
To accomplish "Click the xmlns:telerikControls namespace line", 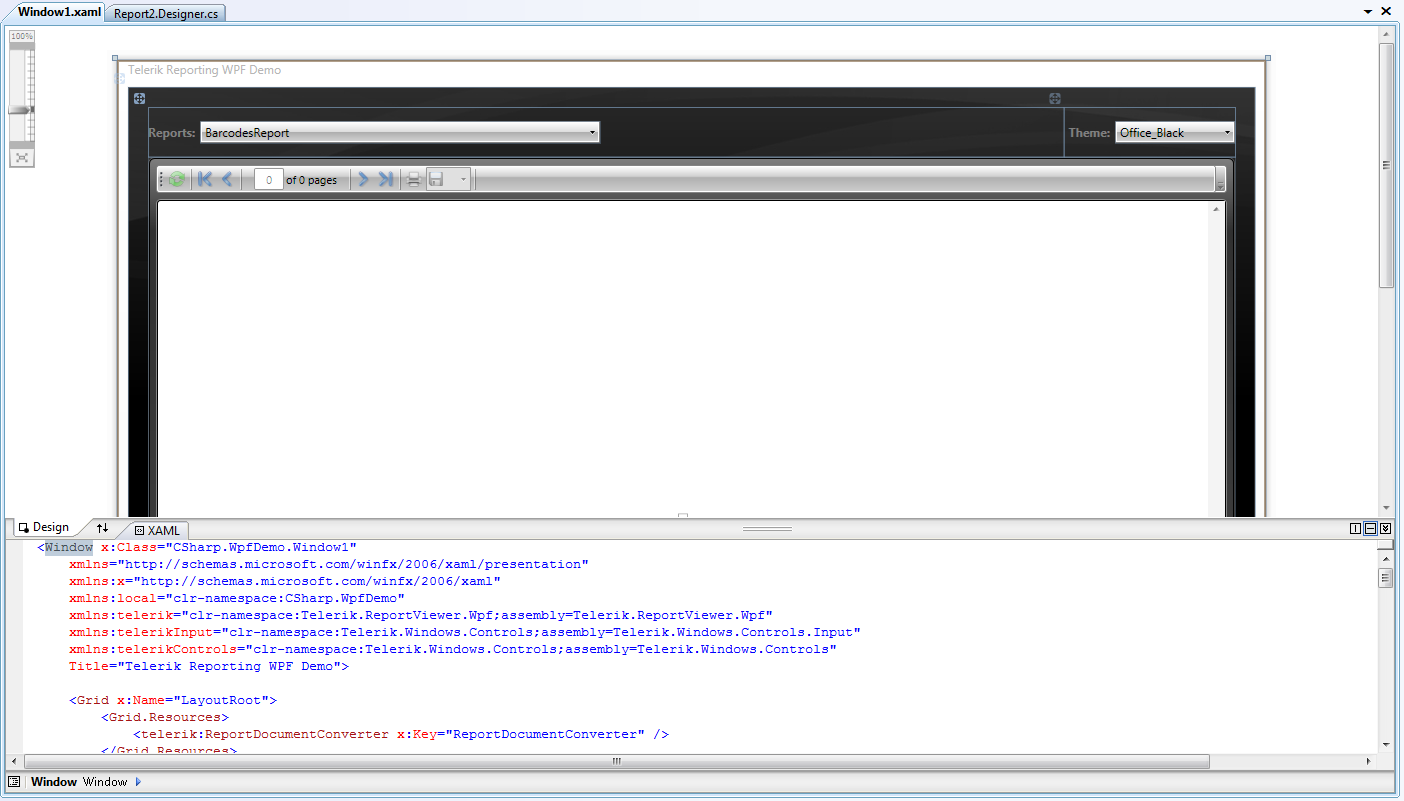I will point(453,649).
